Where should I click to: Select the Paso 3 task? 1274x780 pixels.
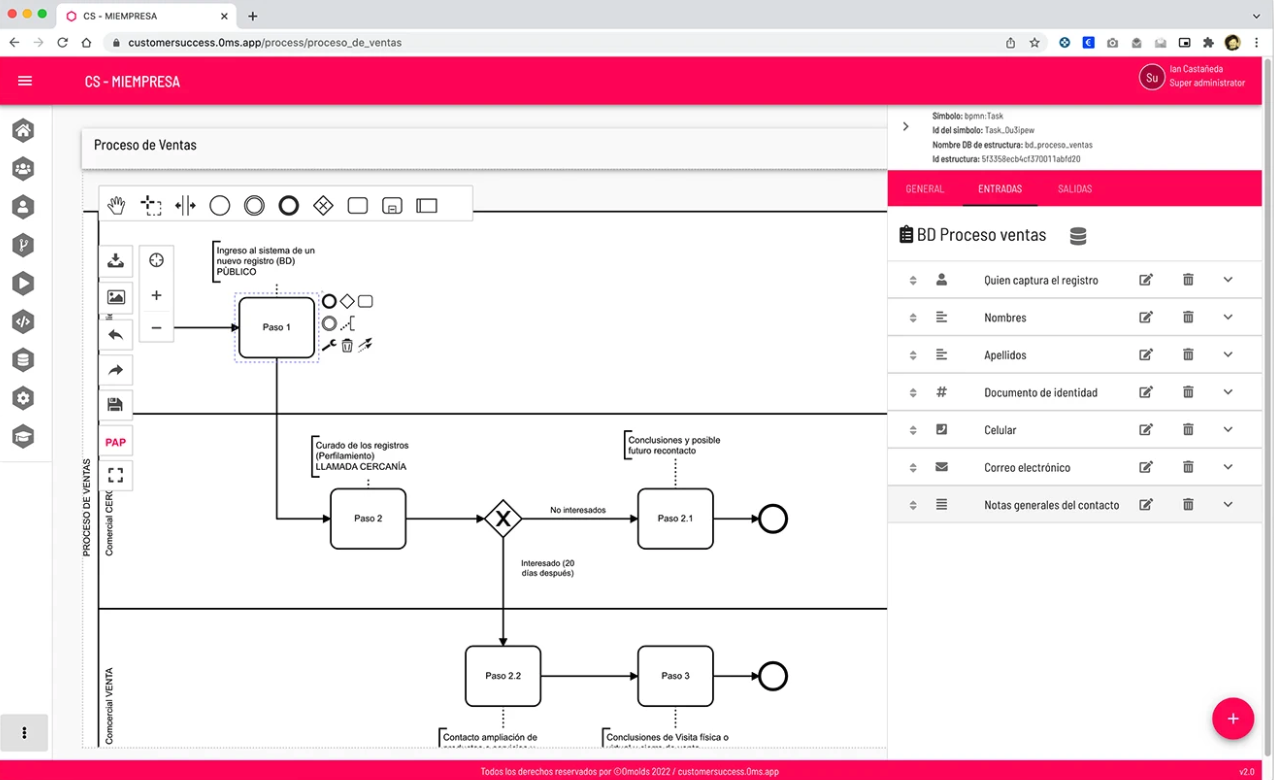coord(675,676)
